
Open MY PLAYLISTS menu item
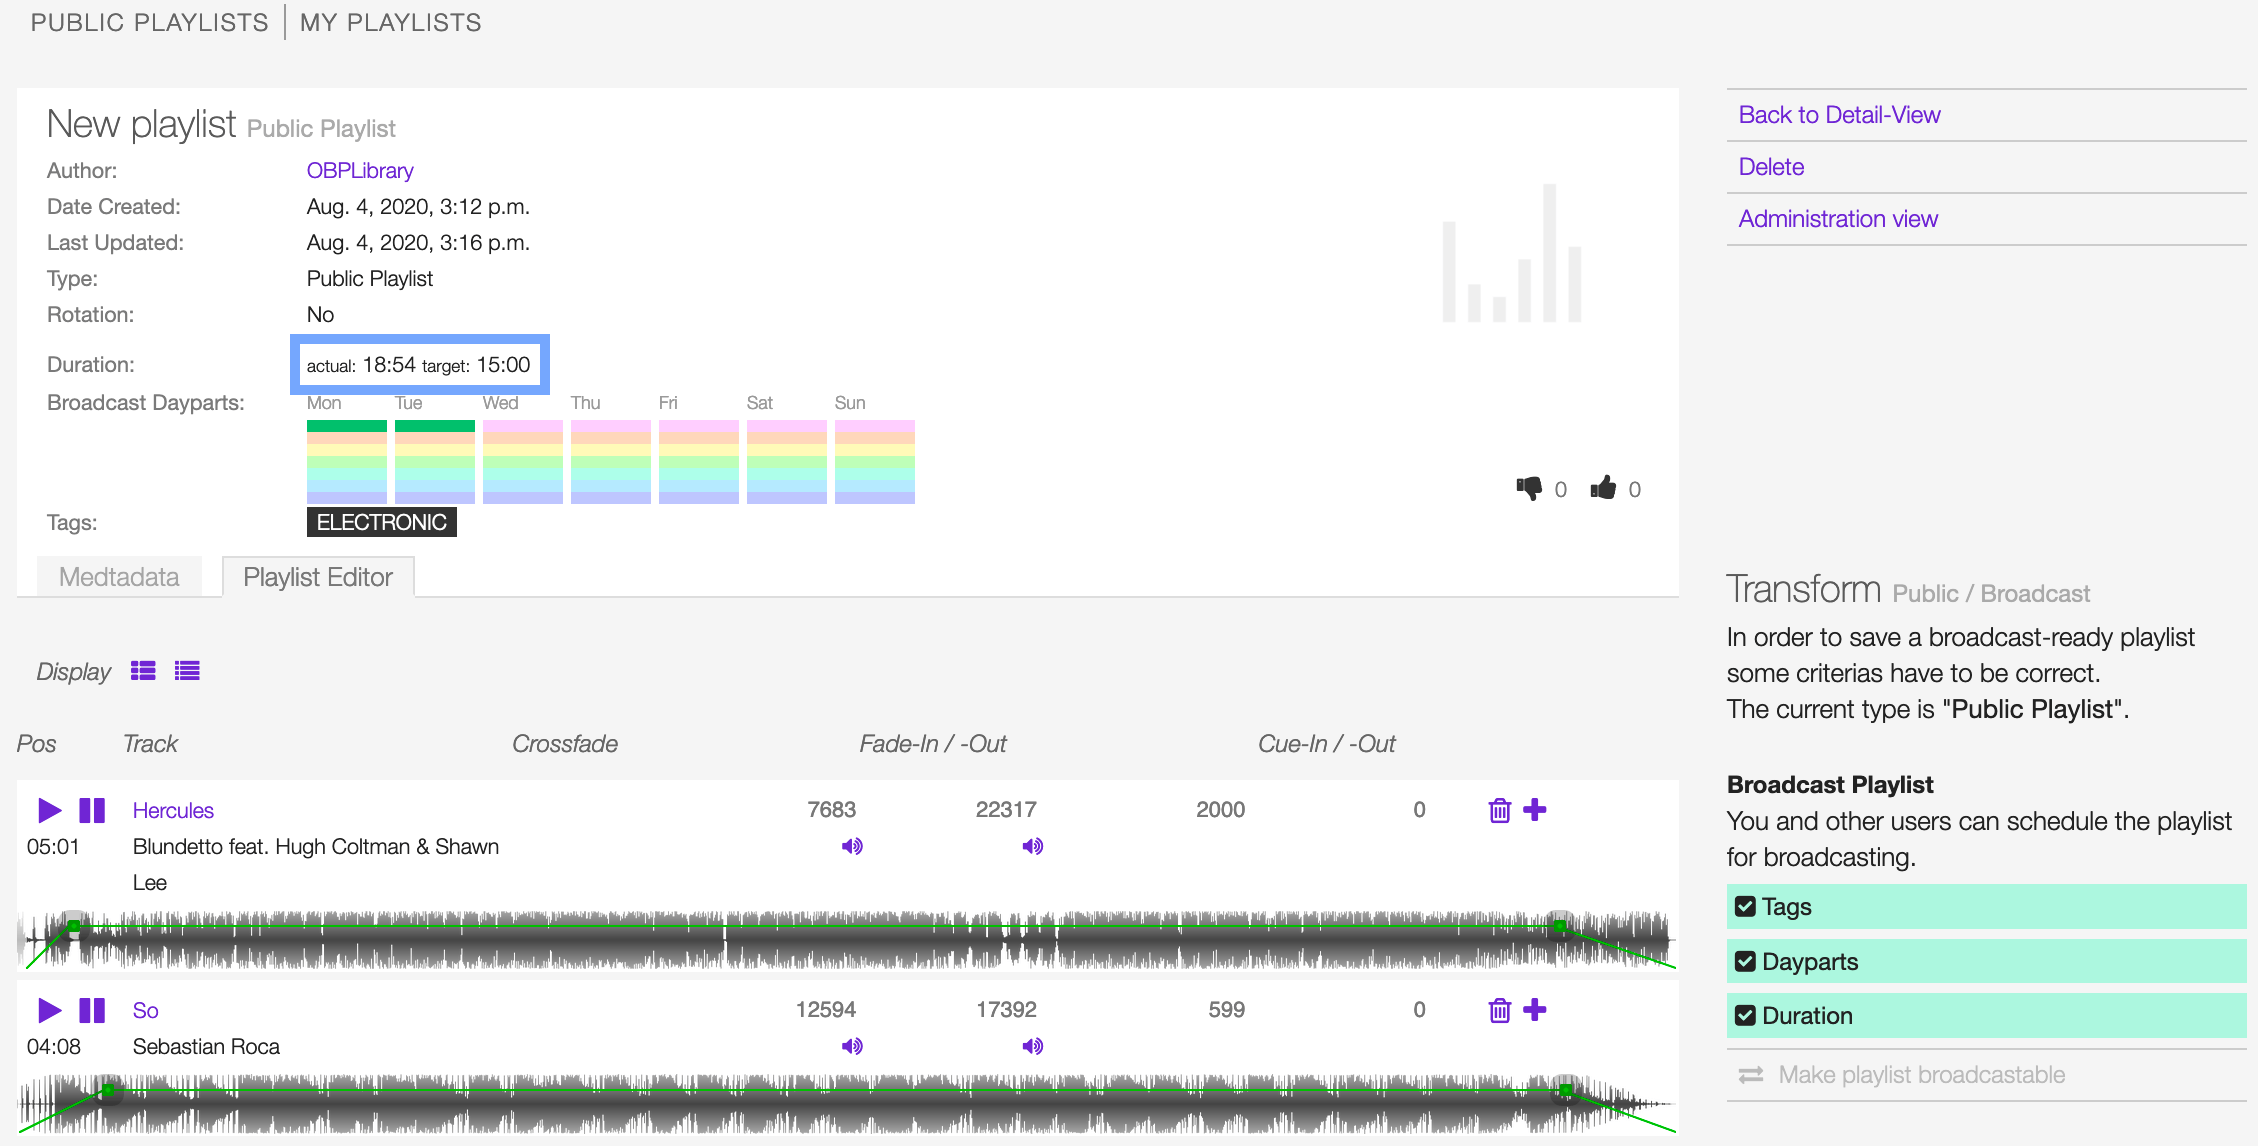[x=391, y=22]
